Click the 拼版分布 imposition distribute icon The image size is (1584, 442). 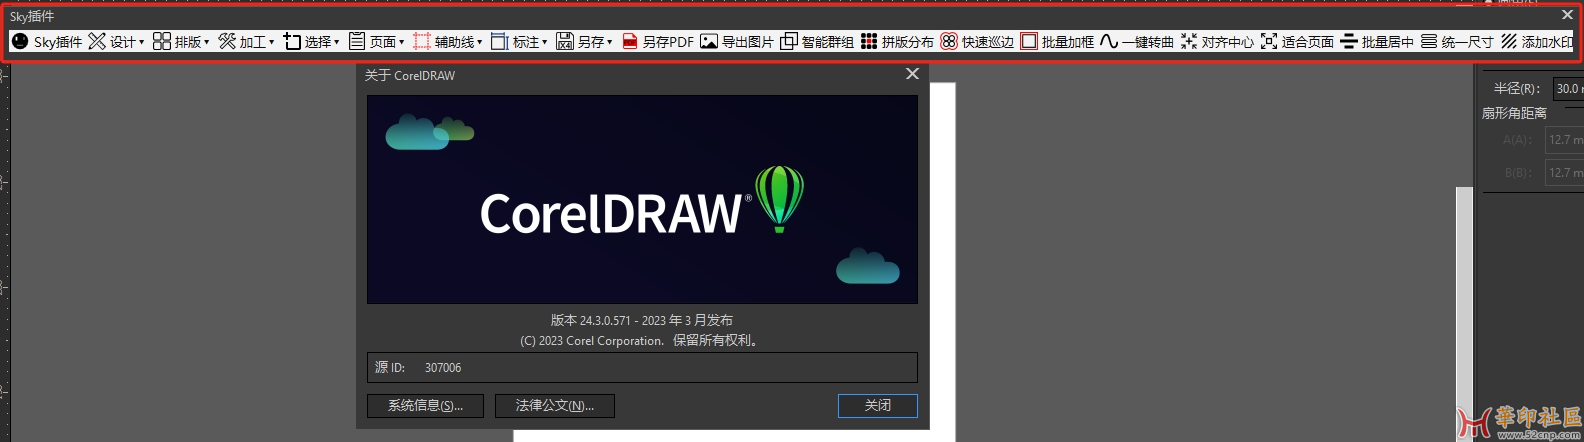869,41
